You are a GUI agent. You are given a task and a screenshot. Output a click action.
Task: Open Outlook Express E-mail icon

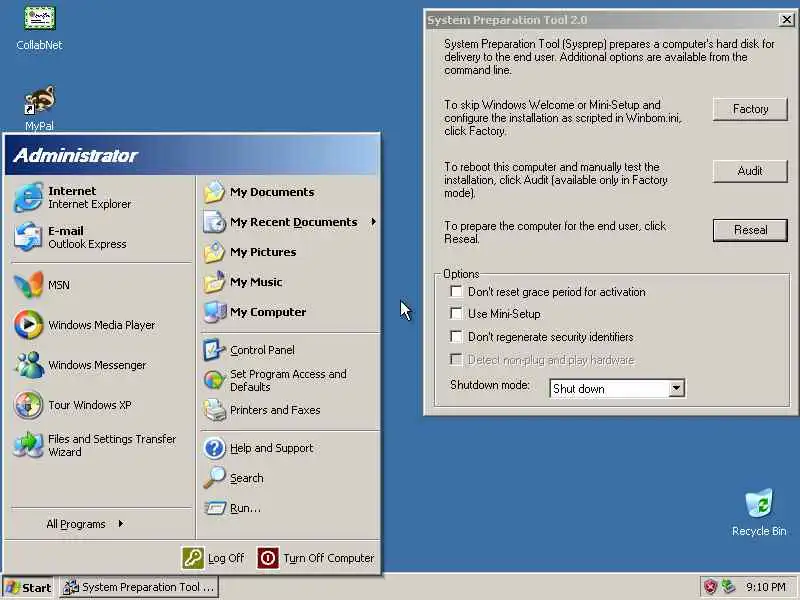click(x=28, y=237)
